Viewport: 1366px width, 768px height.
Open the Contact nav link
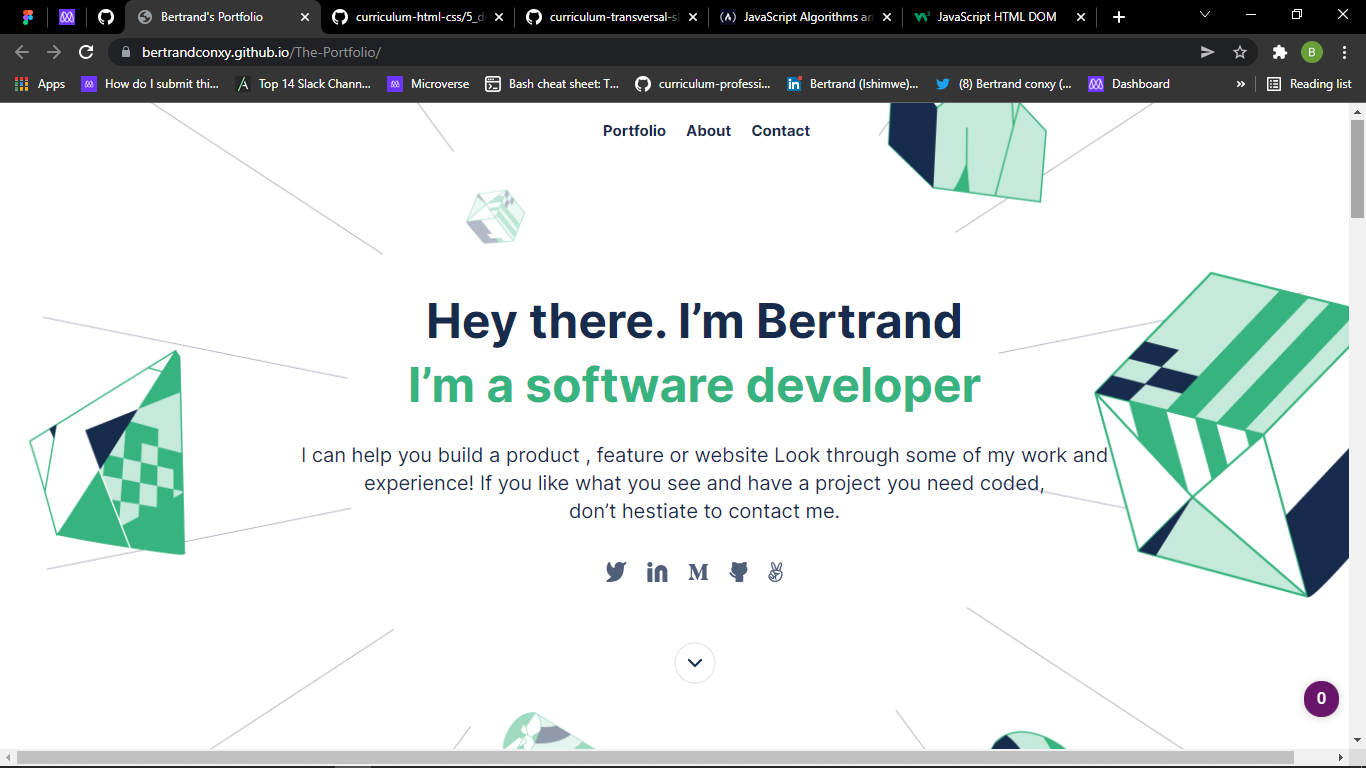pos(781,131)
